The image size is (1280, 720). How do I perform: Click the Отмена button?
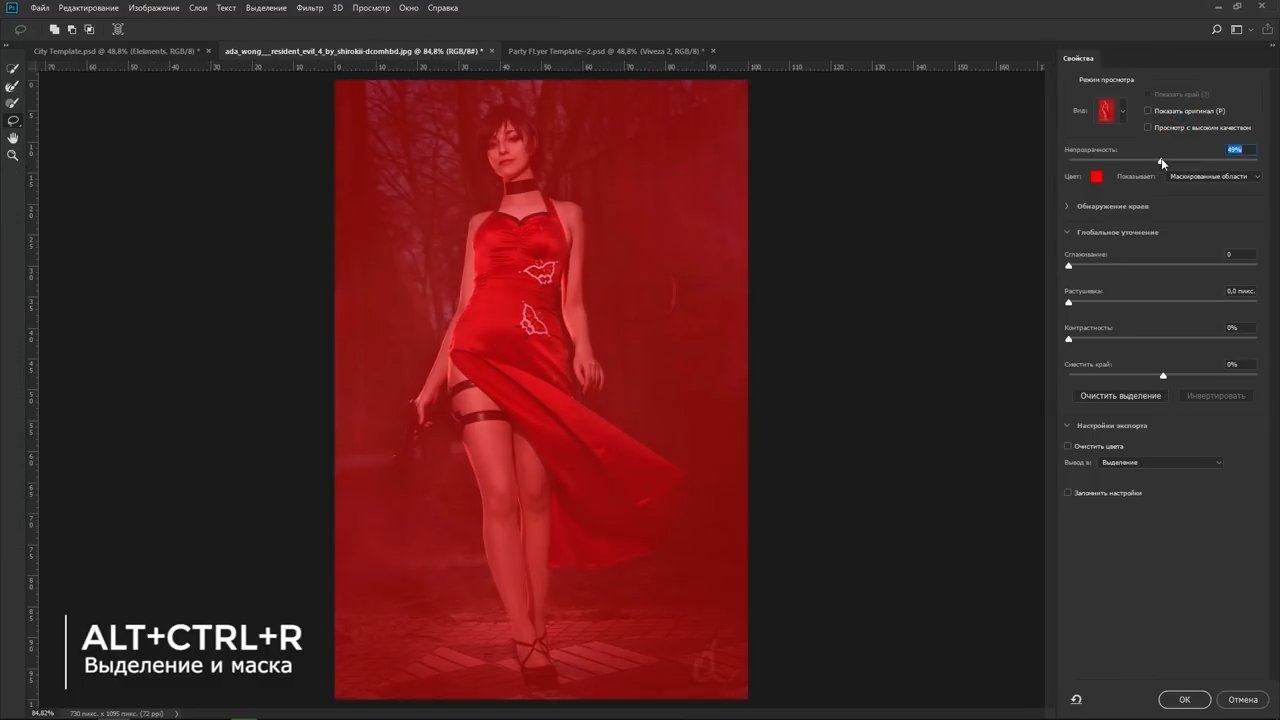tap(1243, 700)
